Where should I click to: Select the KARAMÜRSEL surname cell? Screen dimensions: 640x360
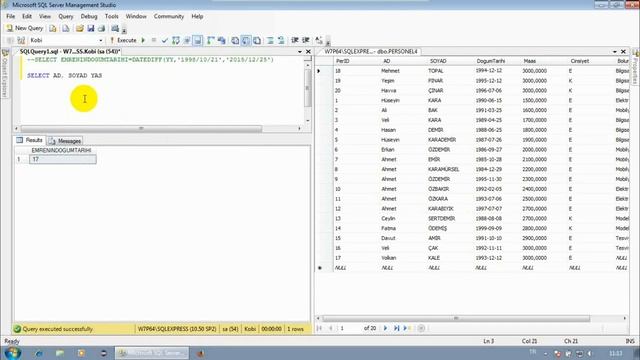450,169
